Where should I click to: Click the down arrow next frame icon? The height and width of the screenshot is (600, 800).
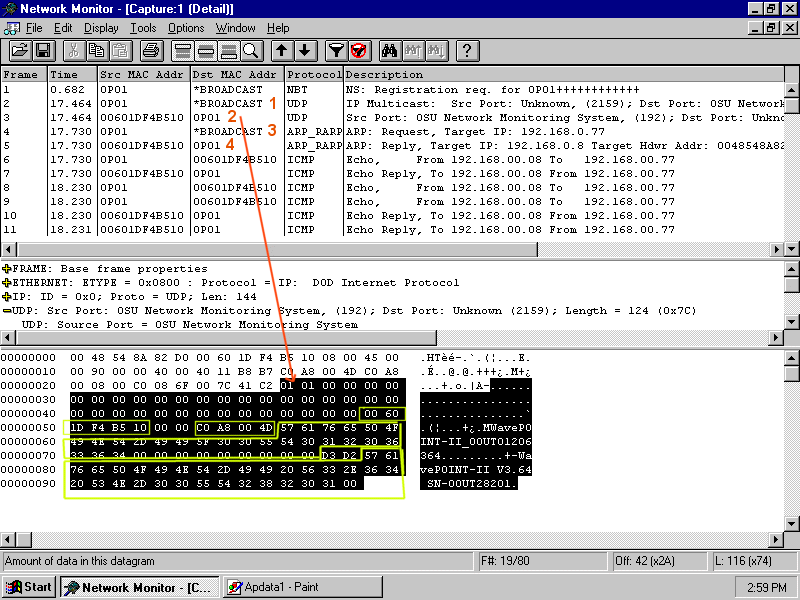pyautogui.click(x=305, y=51)
